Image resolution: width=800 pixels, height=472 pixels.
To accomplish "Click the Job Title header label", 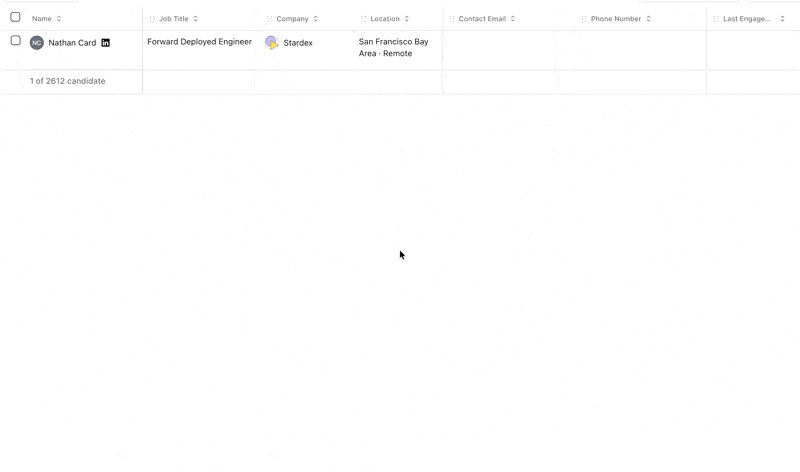I will point(173,19).
